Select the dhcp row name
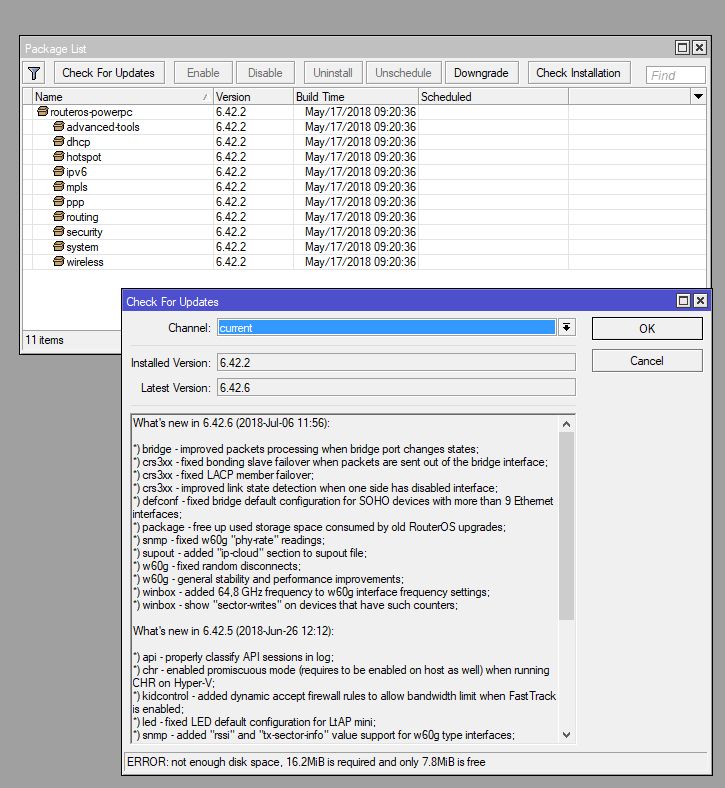The height and width of the screenshot is (788, 725). (x=78, y=142)
